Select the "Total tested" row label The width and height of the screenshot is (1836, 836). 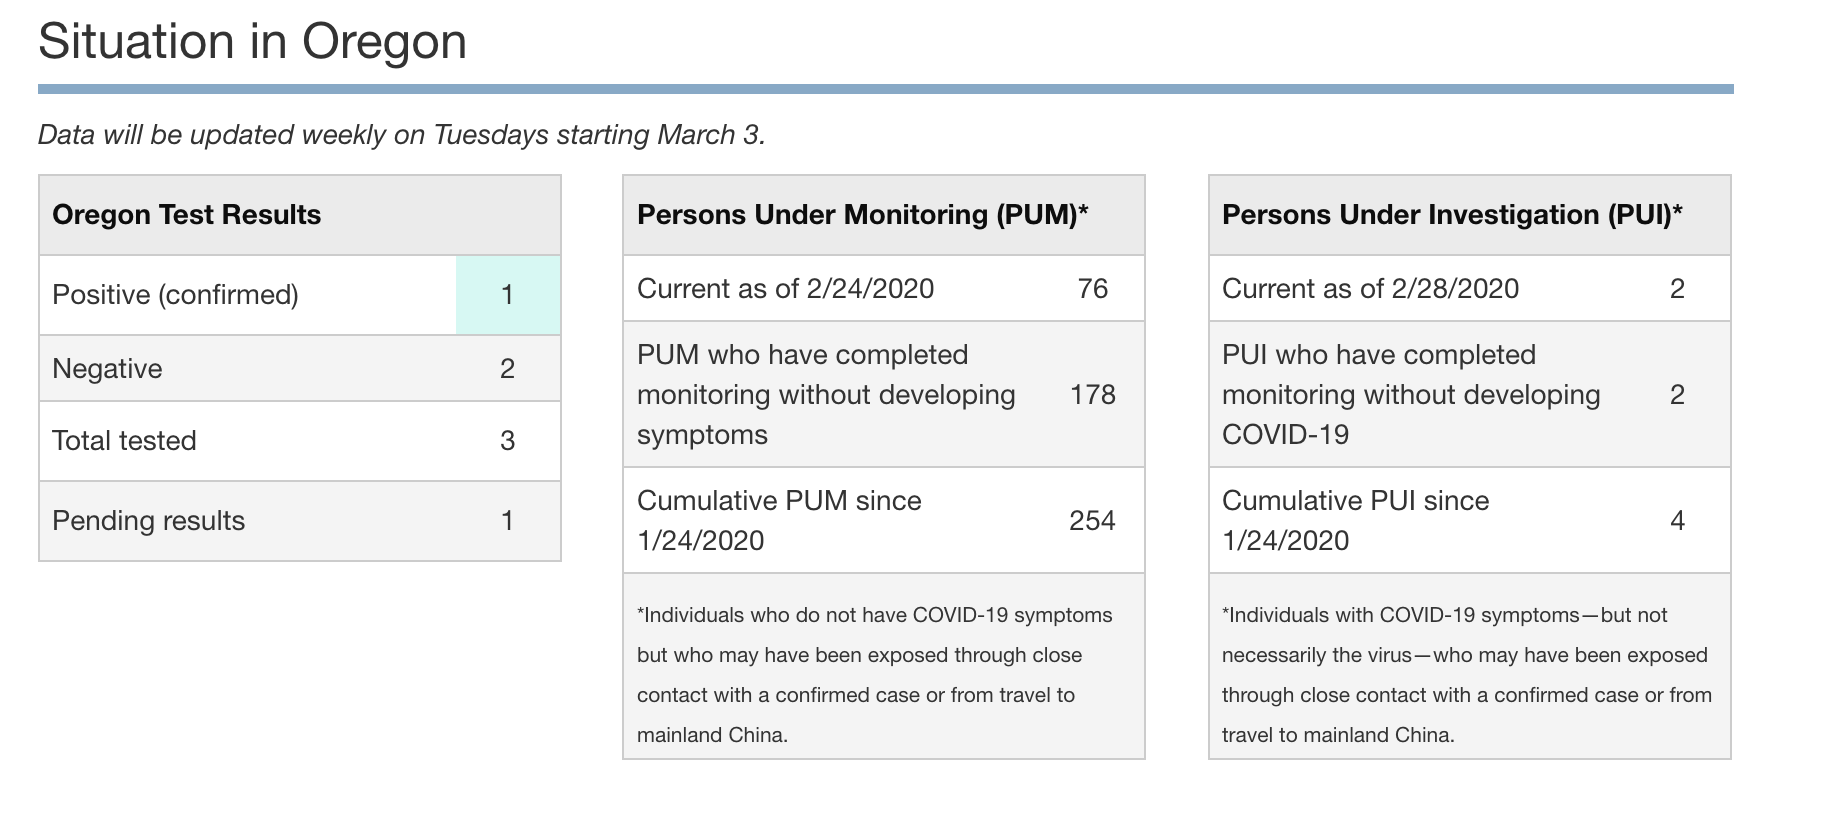(124, 441)
